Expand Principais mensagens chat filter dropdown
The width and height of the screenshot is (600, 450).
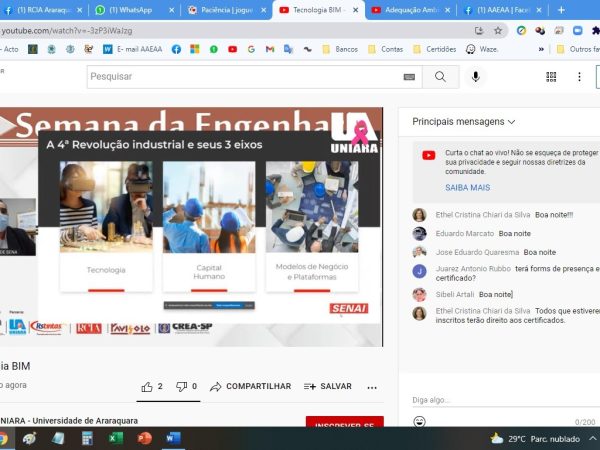(x=463, y=122)
